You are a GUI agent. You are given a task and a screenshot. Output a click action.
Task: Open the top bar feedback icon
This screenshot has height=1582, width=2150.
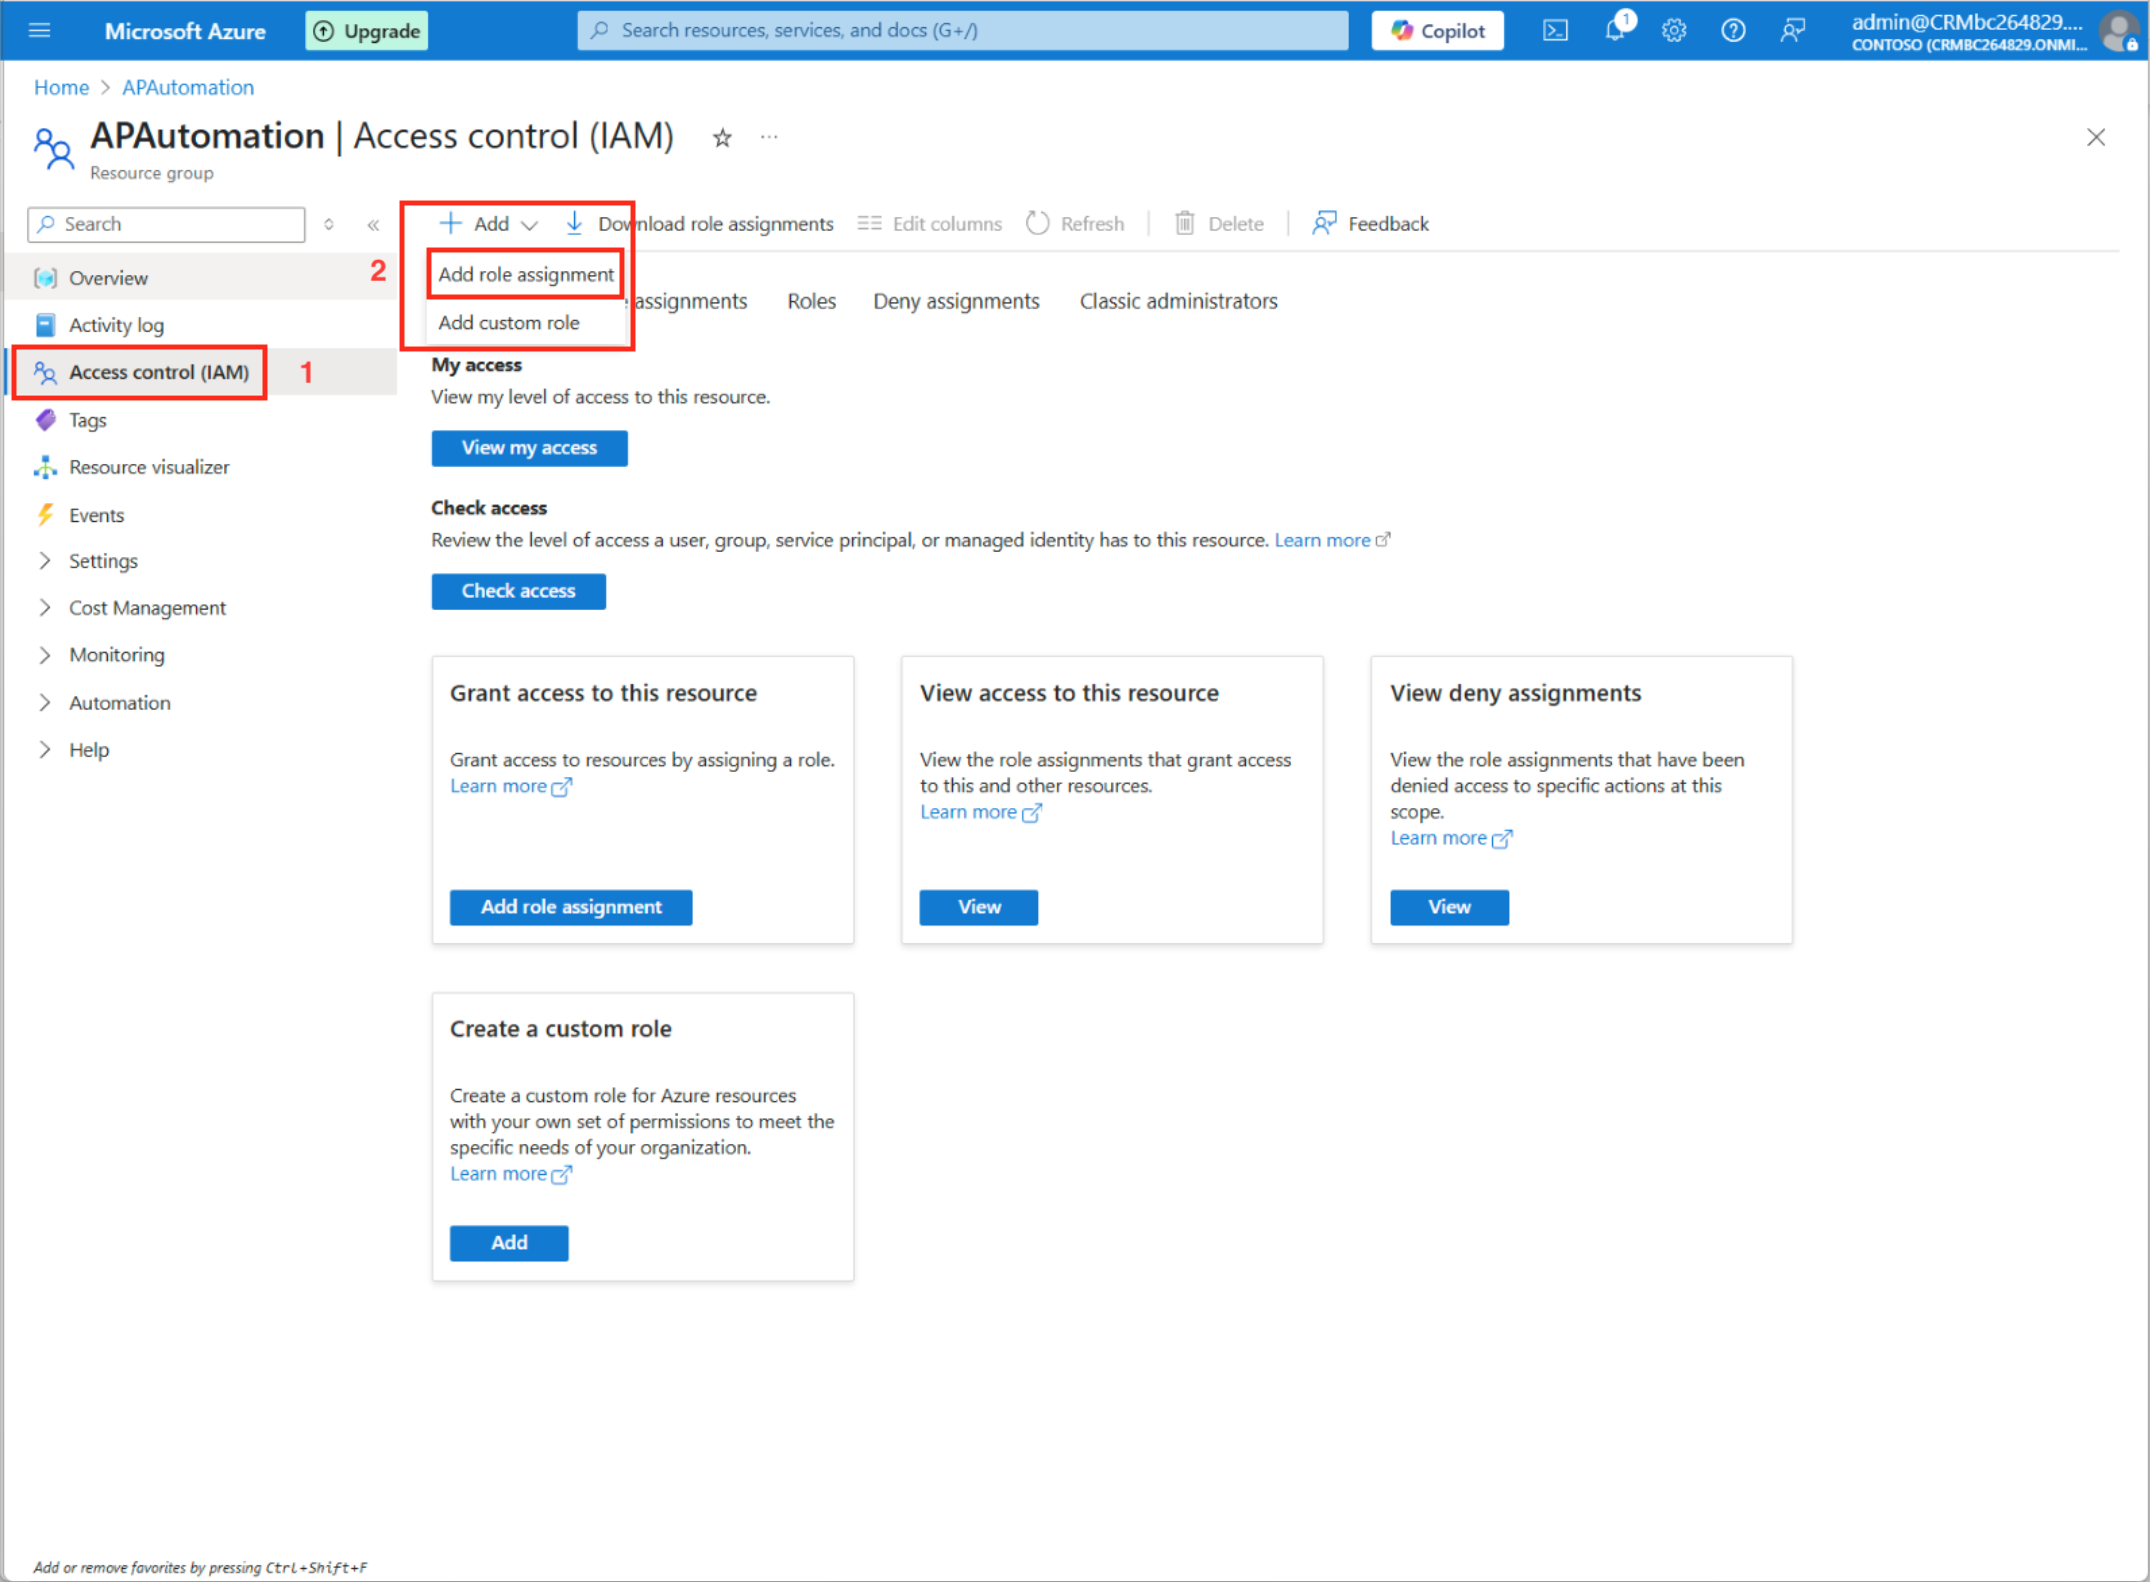[x=1792, y=30]
